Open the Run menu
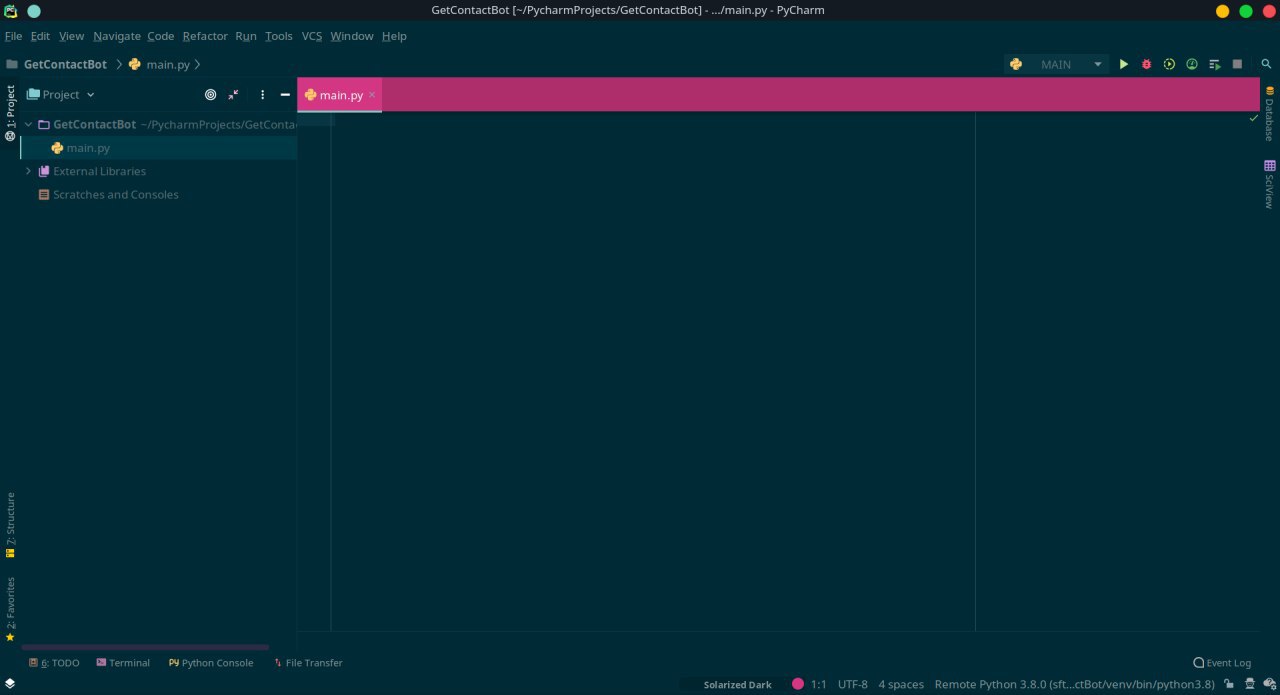 pos(246,36)
